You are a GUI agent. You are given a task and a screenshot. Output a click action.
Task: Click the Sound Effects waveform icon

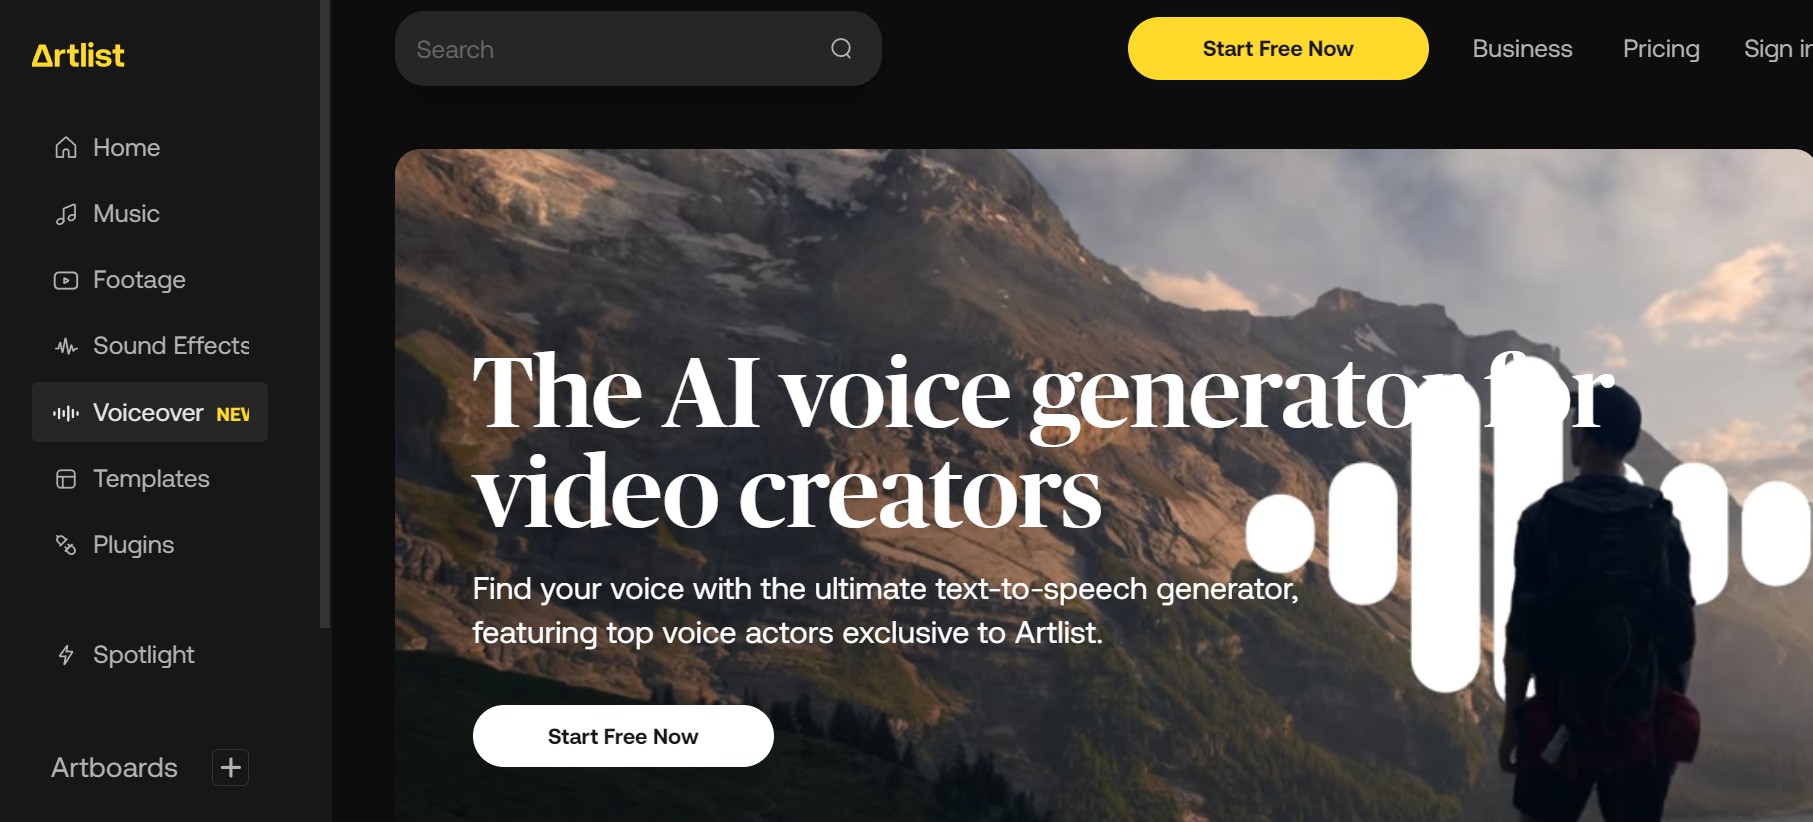(x=66, y=346)
